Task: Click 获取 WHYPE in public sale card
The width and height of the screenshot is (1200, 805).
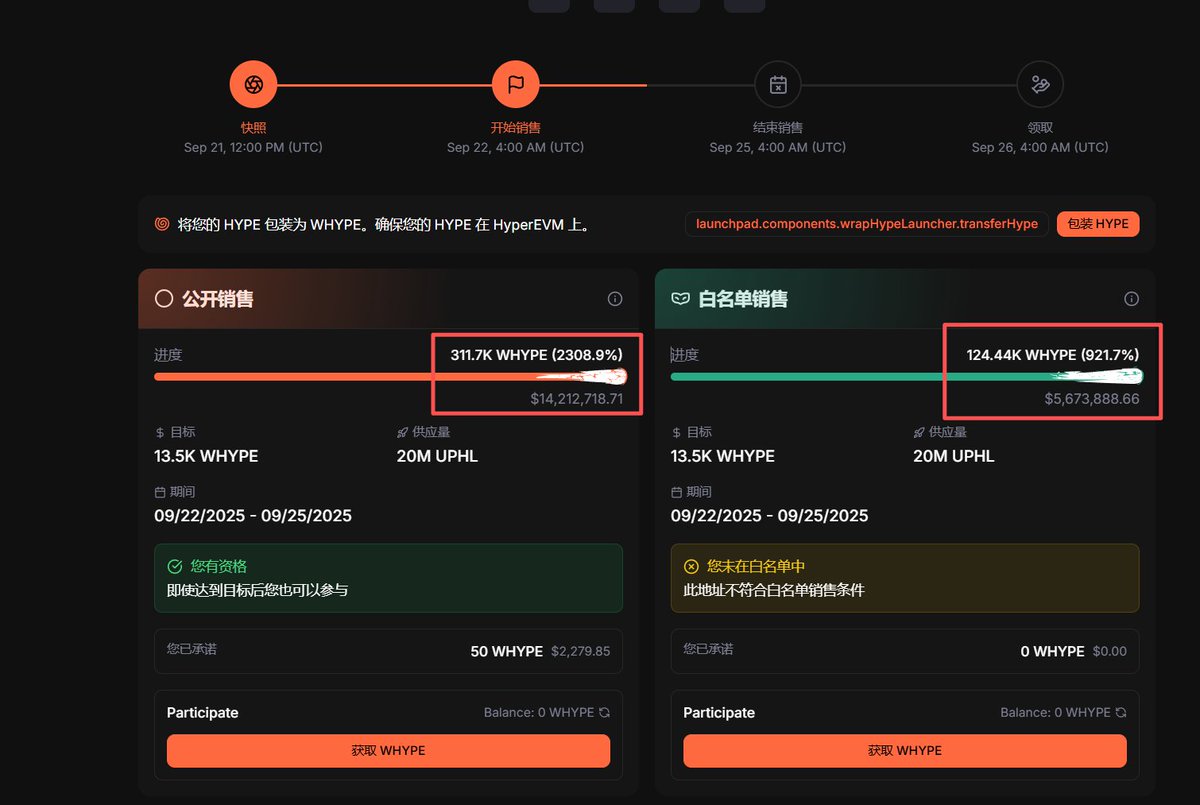Action: tap(388, 751)
